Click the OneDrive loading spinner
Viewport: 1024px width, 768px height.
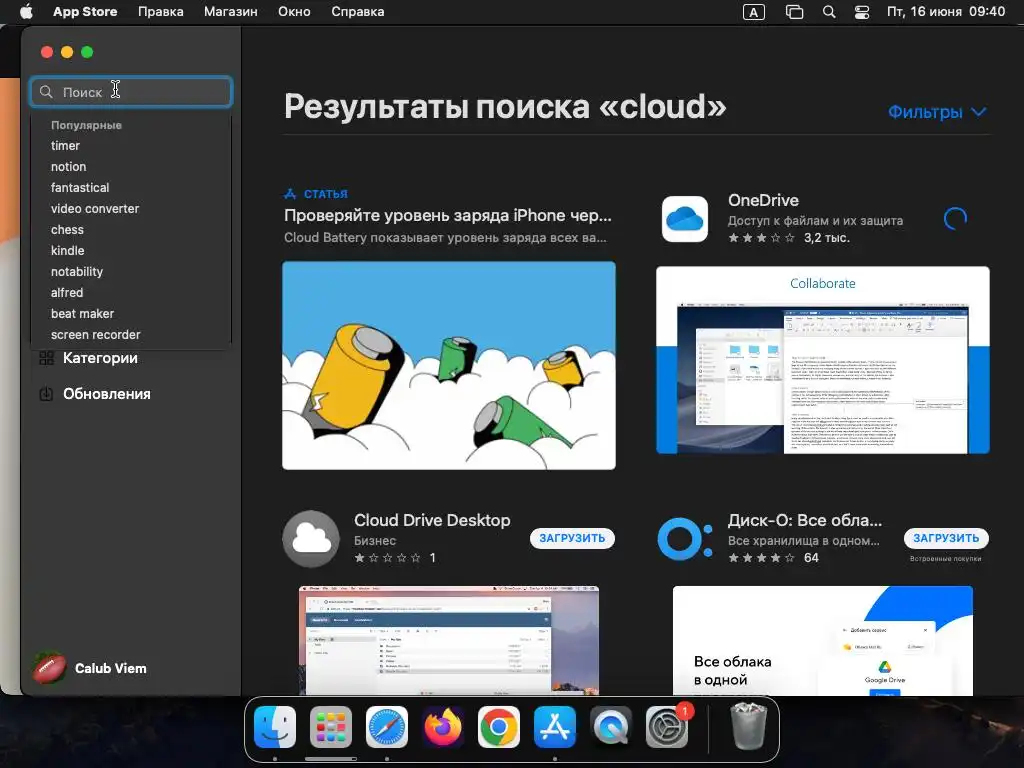point(955,219)
